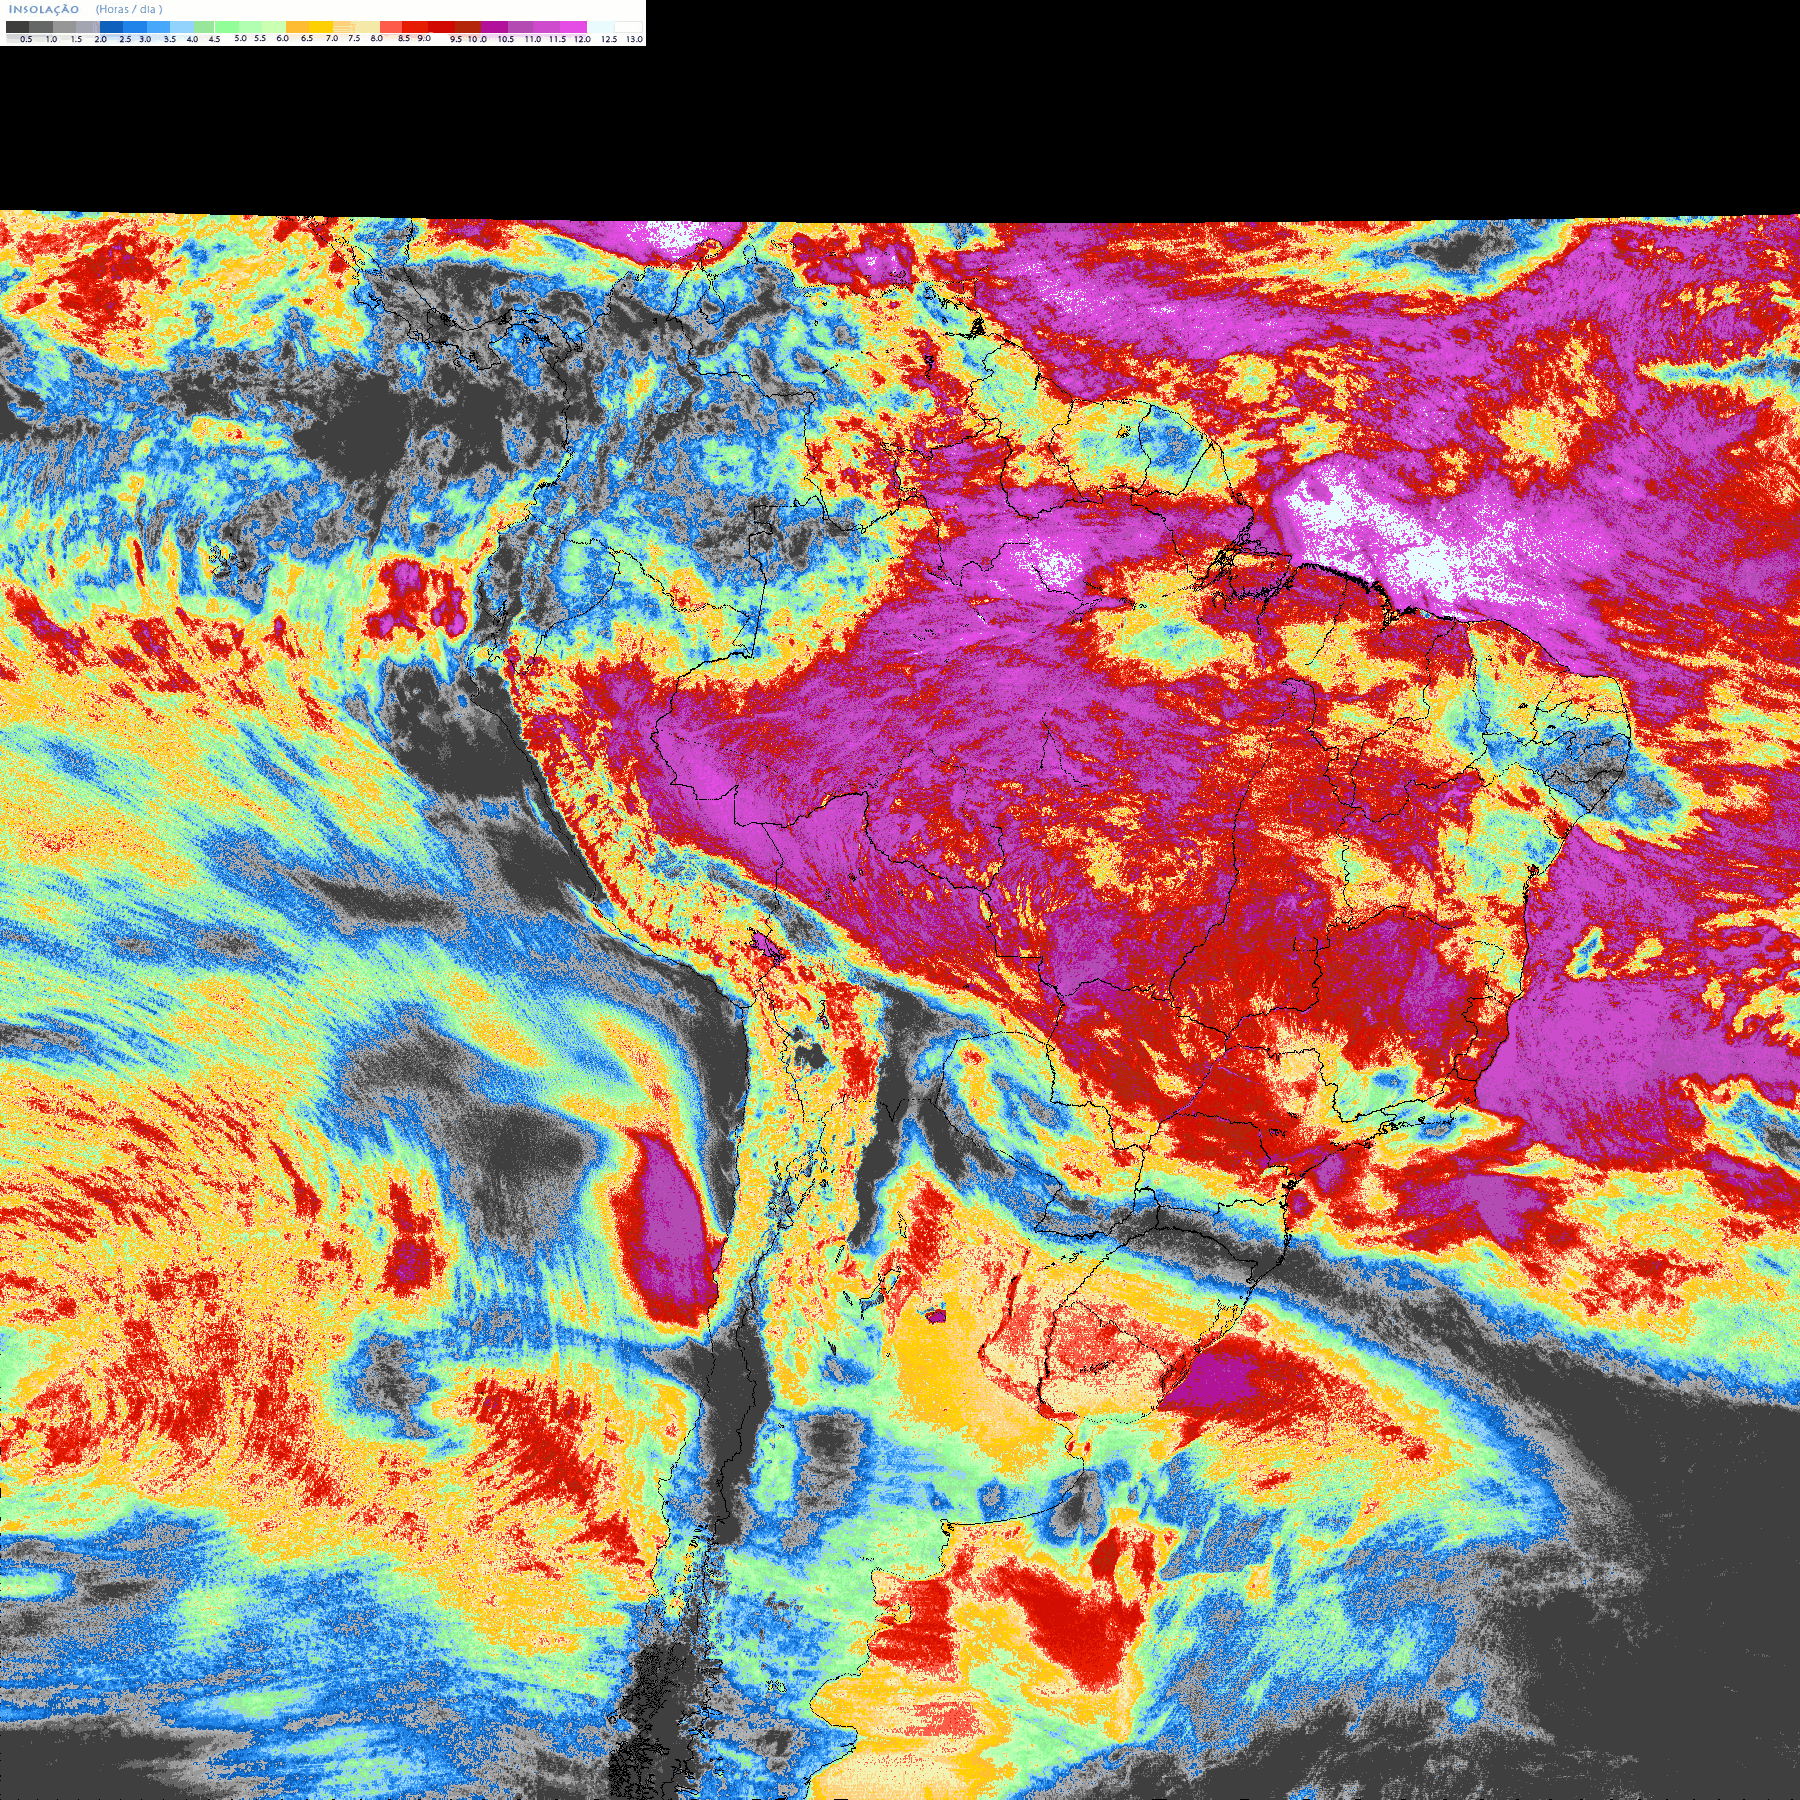The image size is (1800, 1800).
Task: Click the 3.5 legend value
Action: 170,39
